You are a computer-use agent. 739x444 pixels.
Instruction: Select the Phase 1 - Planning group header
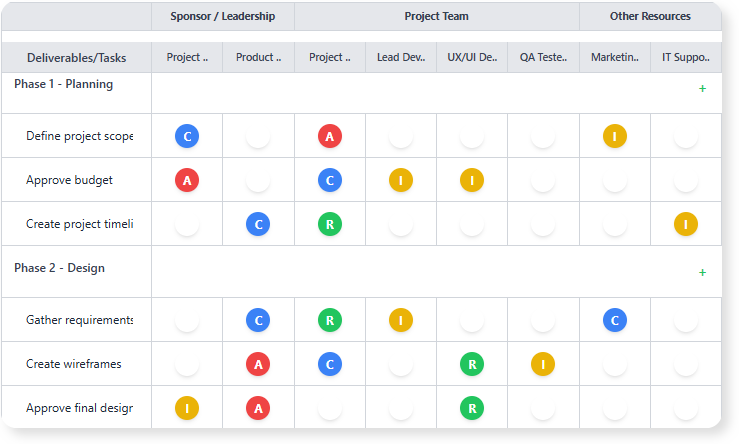(x=63, y=85)
